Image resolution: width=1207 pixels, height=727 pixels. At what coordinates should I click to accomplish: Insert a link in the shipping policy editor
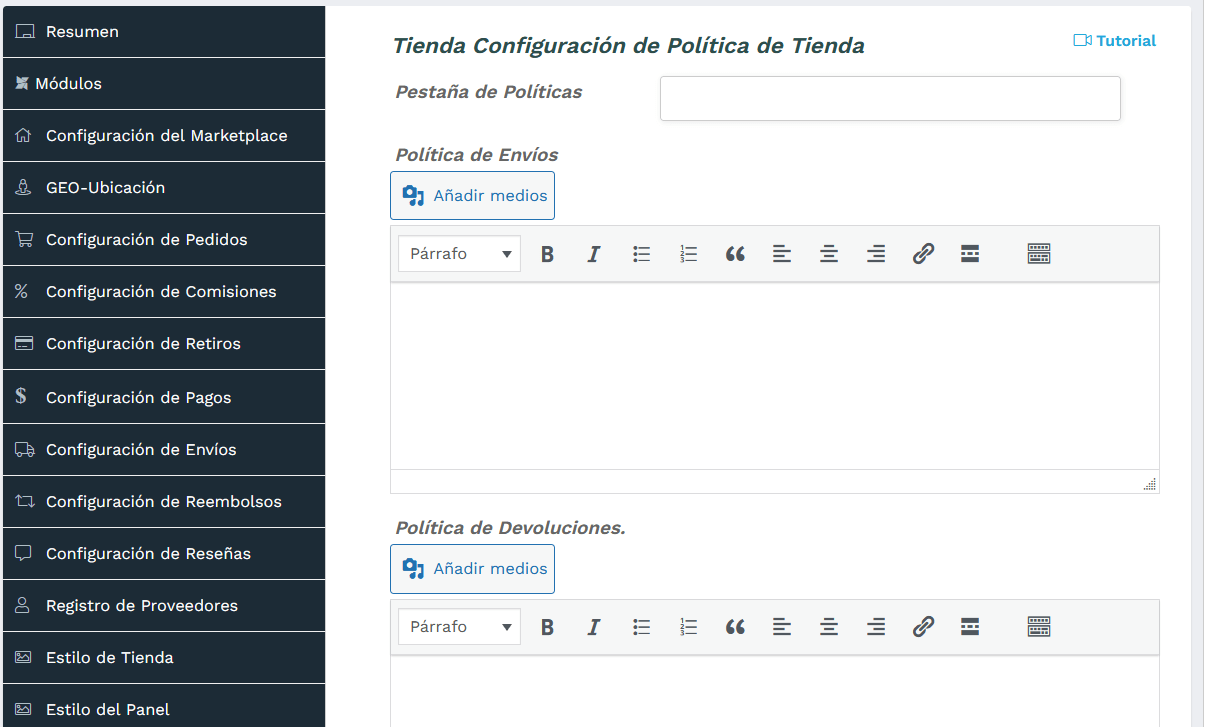(x=923, y=253)
